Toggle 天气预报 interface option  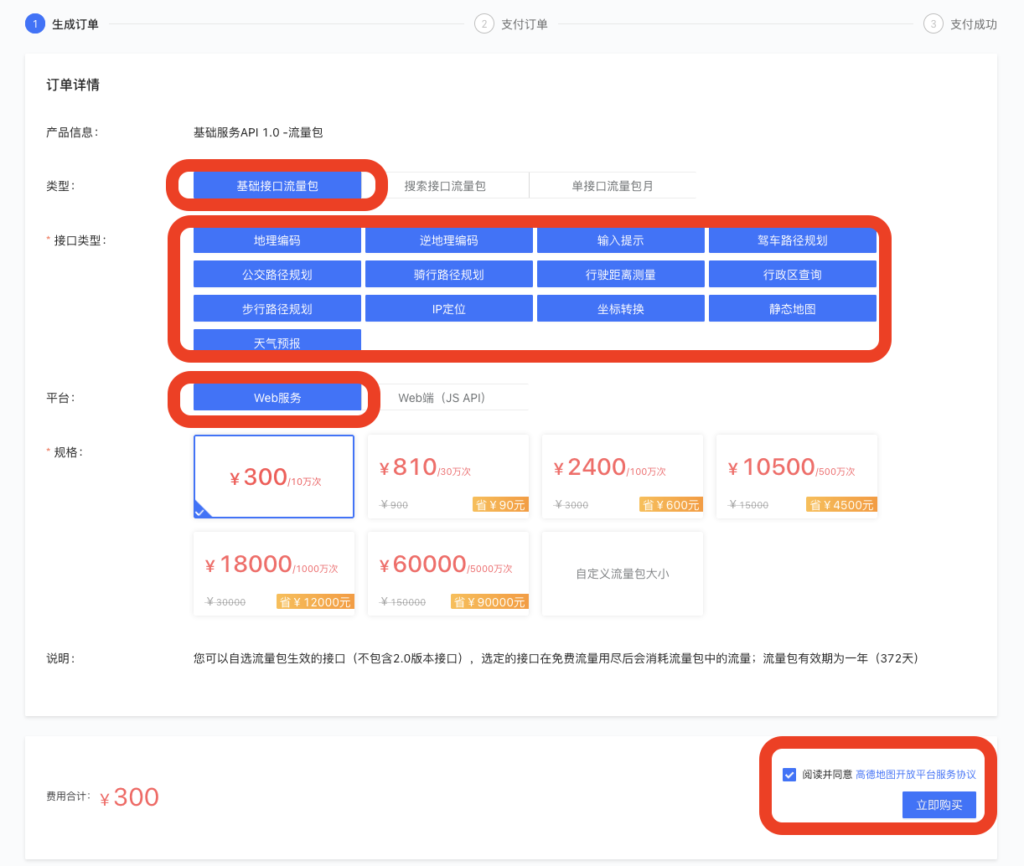[277, 343]
